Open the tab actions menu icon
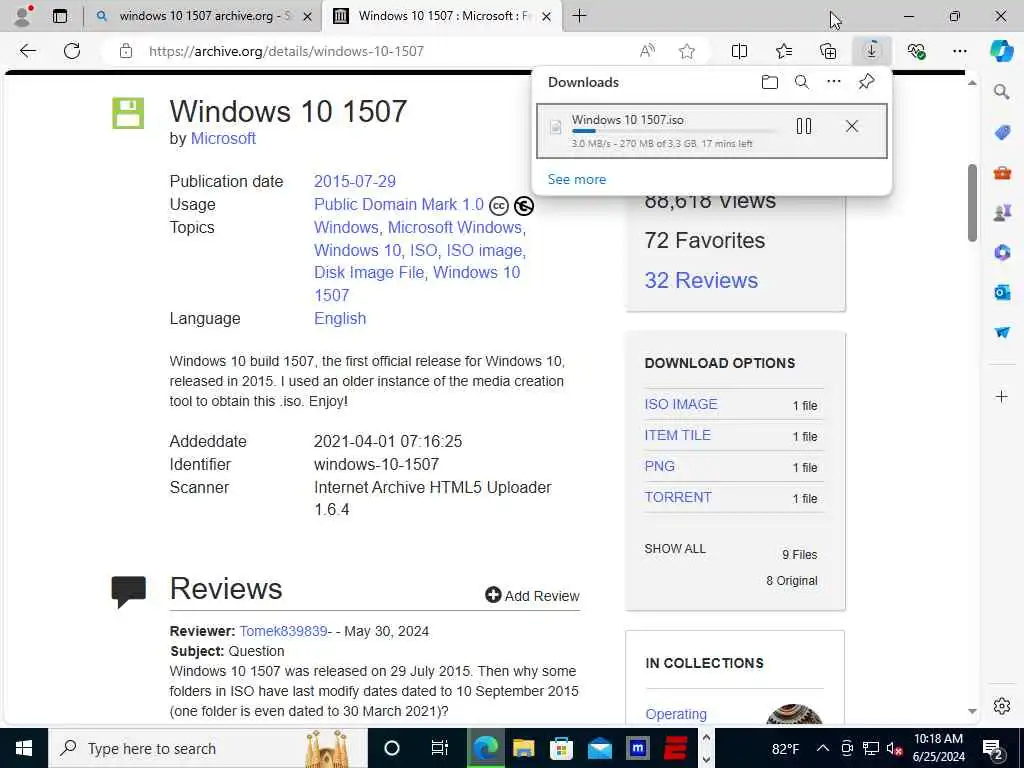1024x768 pixels. (x=60, y=16)
